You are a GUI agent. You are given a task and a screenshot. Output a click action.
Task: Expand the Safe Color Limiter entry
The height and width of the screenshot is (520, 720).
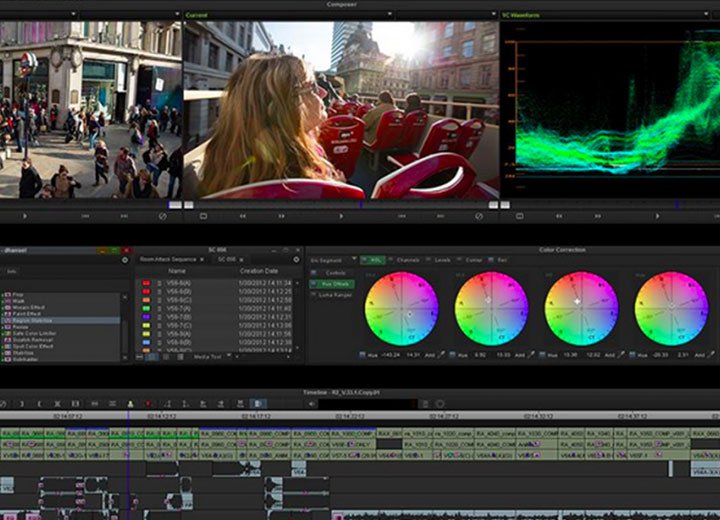click(x=2, y=333)
